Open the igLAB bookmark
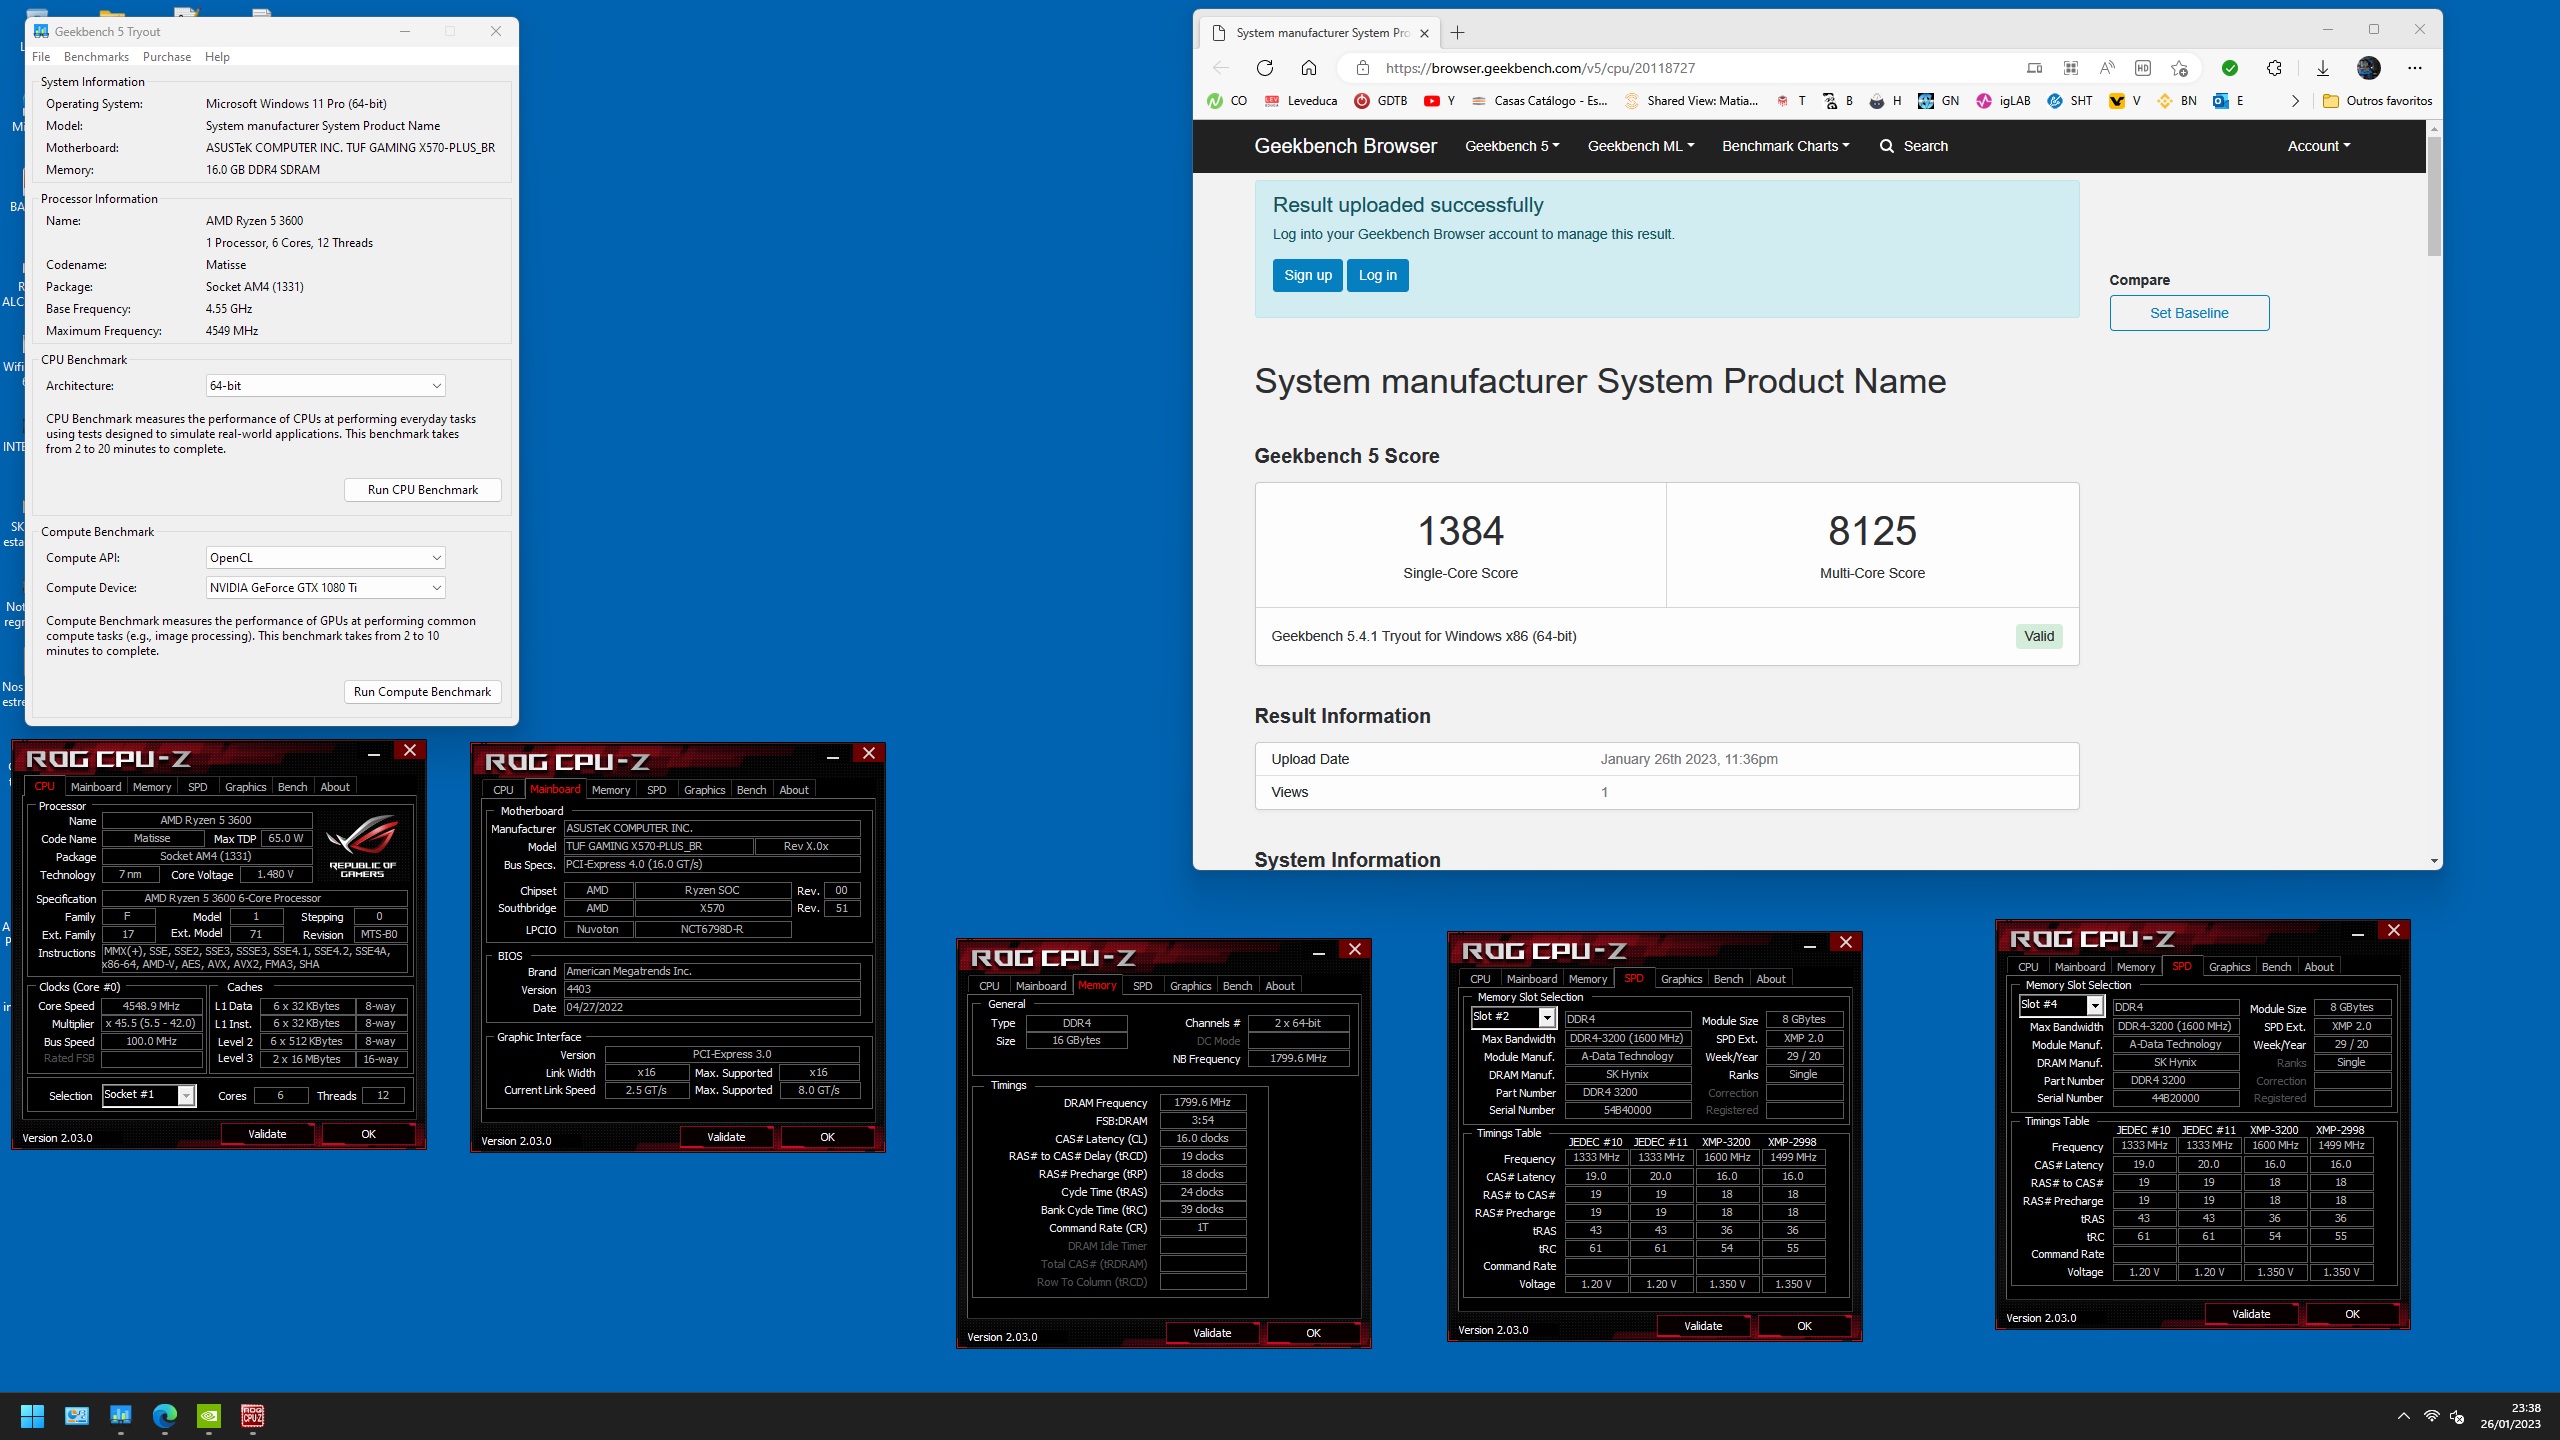 tap(2003, 101)
